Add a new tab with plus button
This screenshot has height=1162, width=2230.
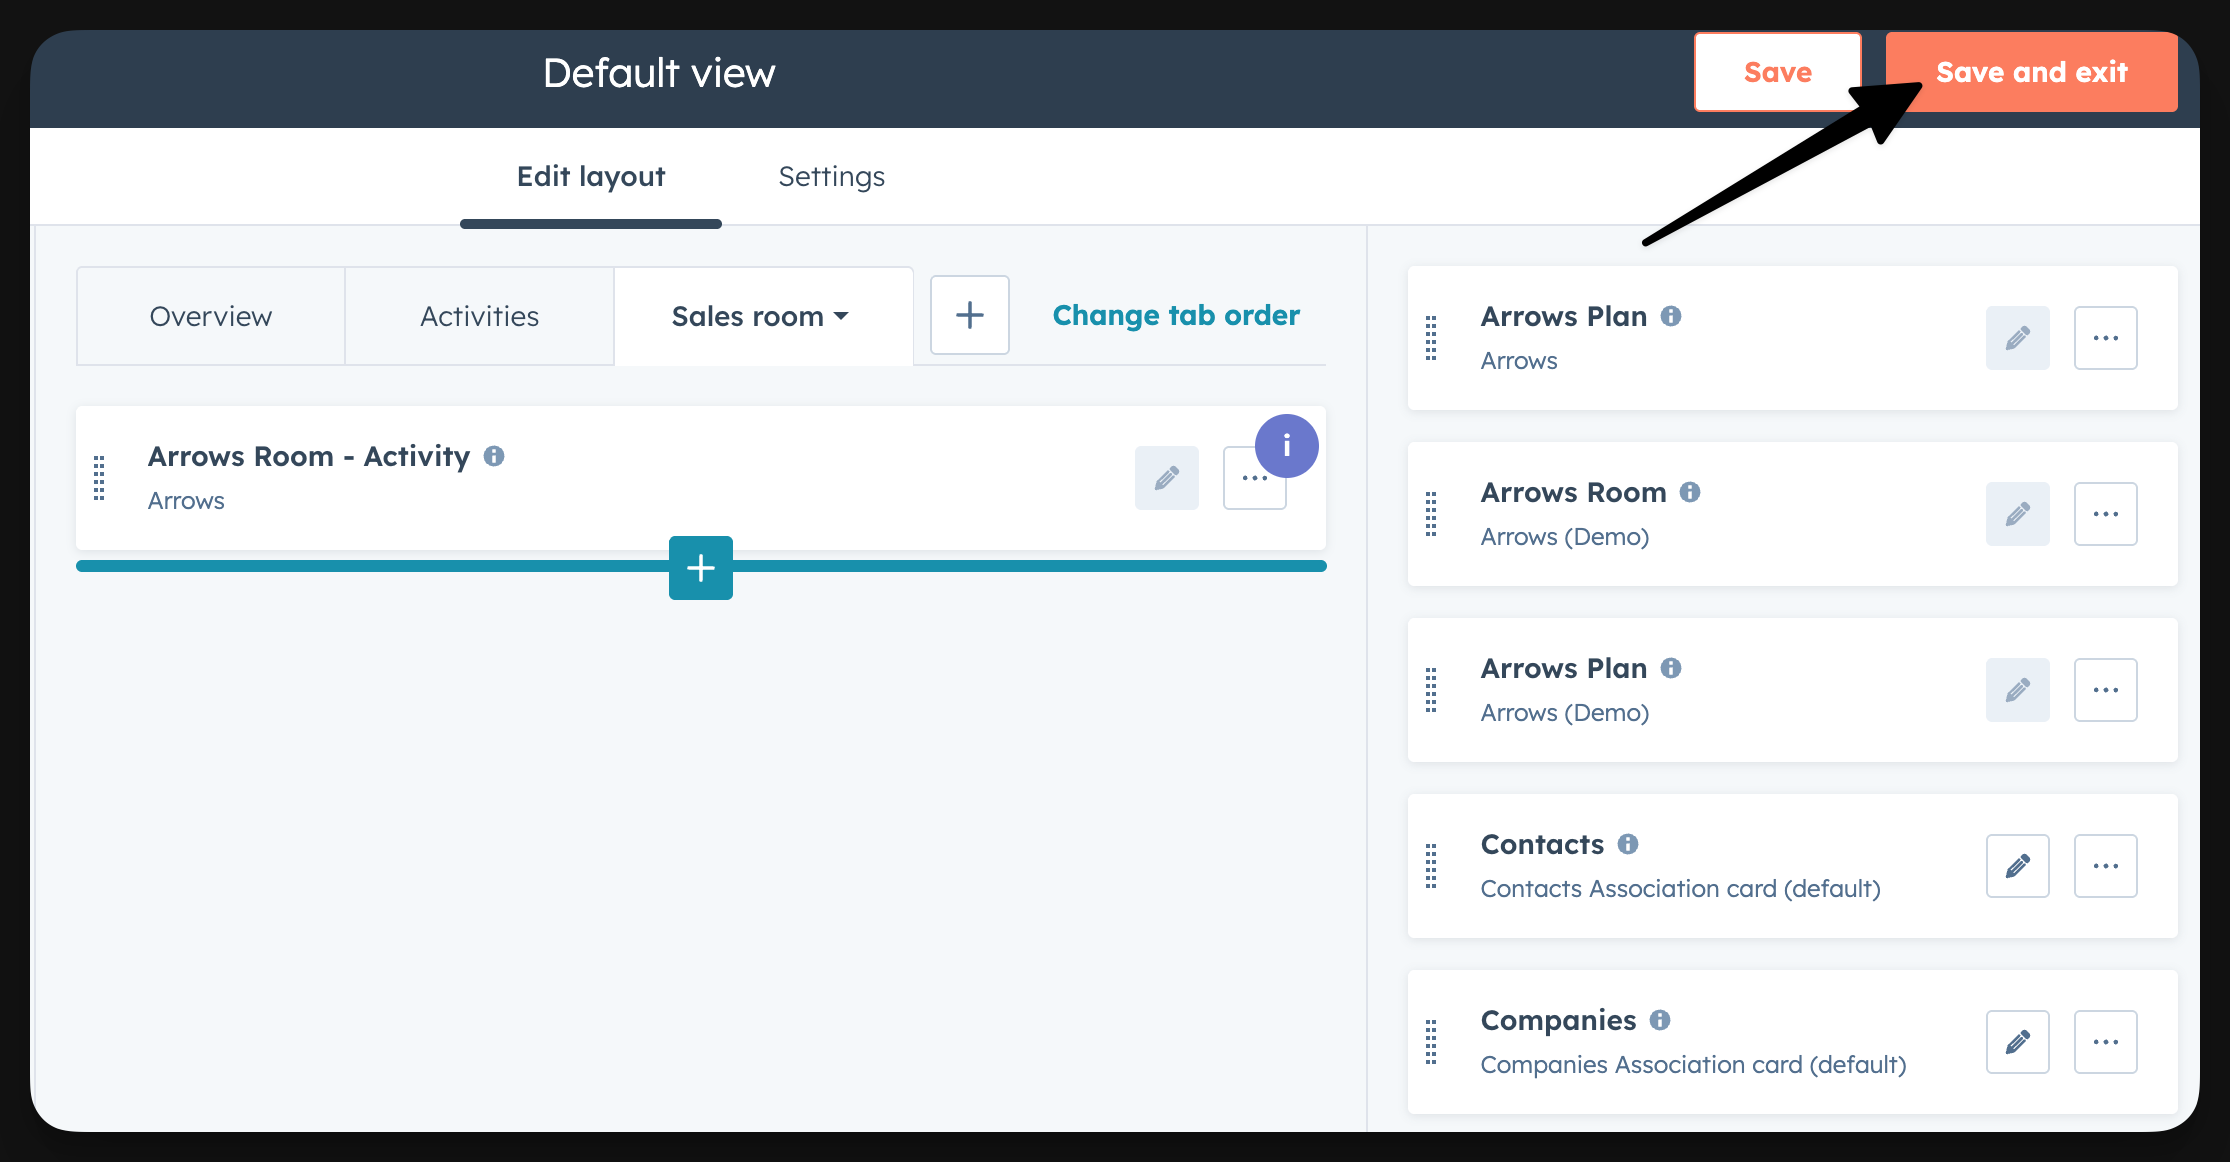click(969, 316)
